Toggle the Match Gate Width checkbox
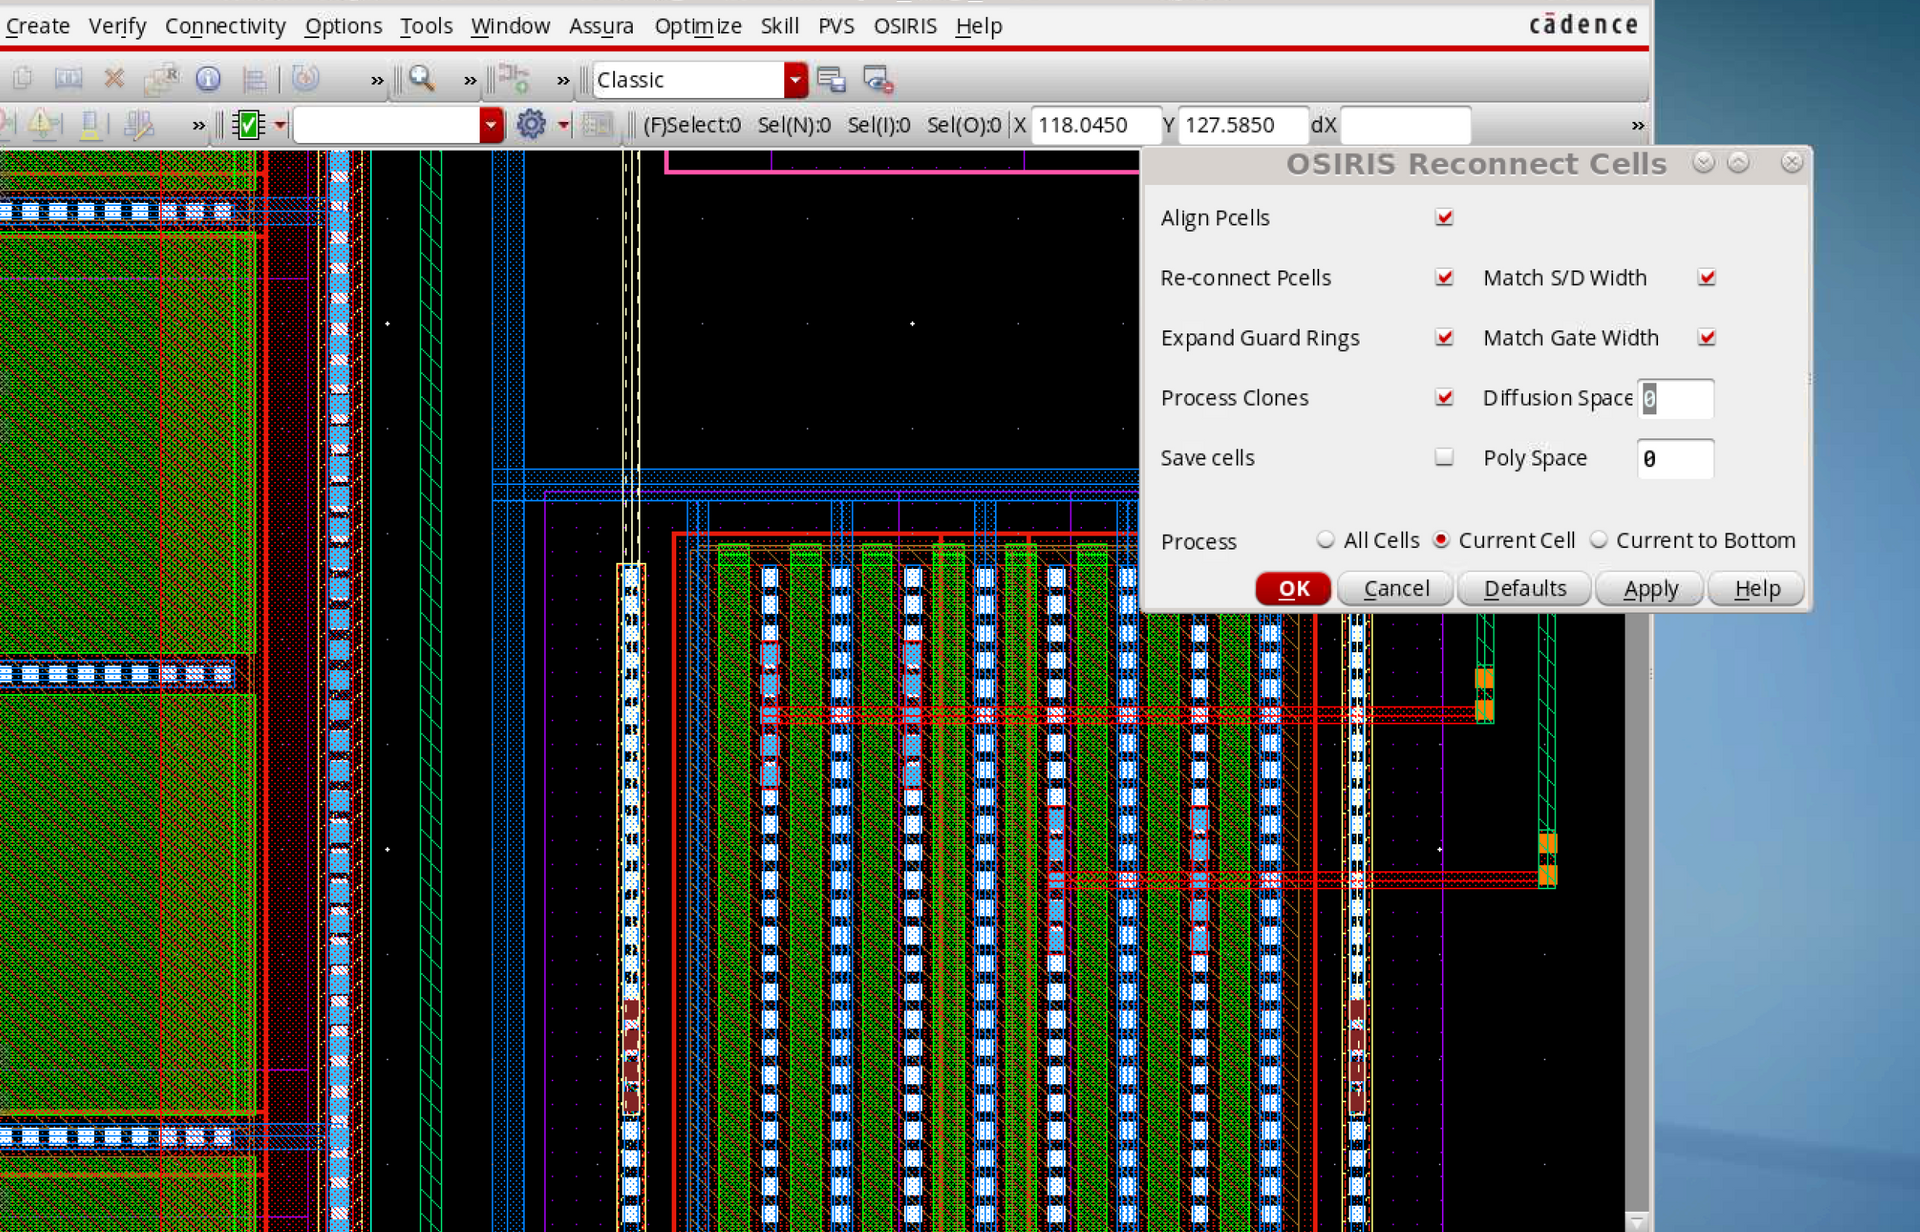The image size is (1920, 1232). coord(1707,337)
